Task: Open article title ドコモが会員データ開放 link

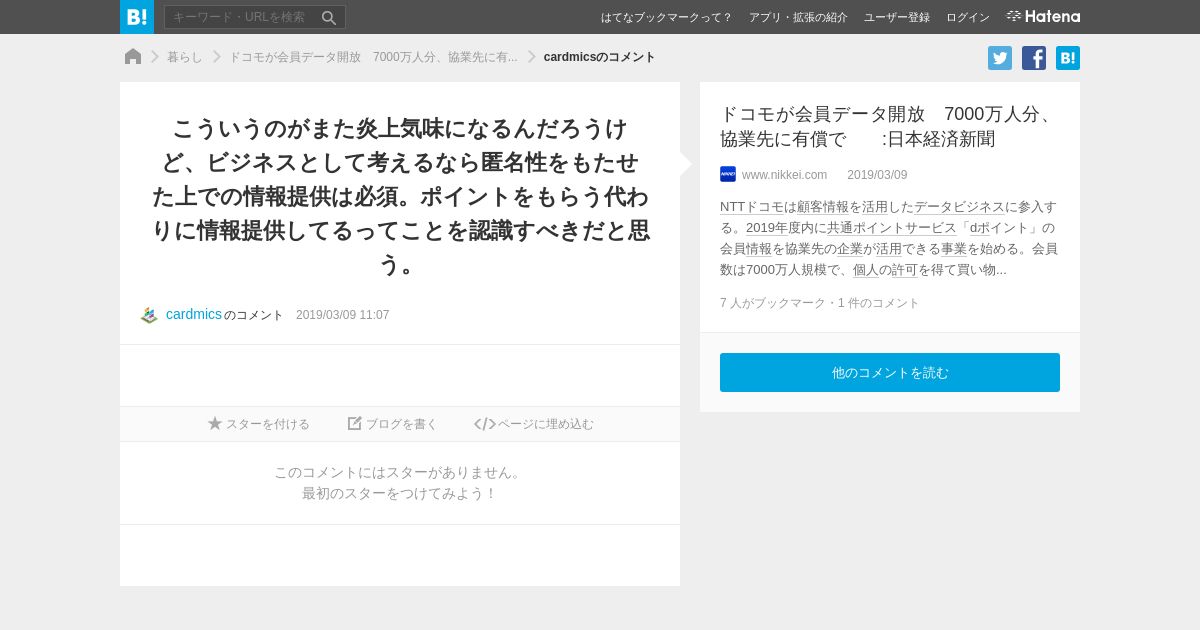Action: (890, 126)
